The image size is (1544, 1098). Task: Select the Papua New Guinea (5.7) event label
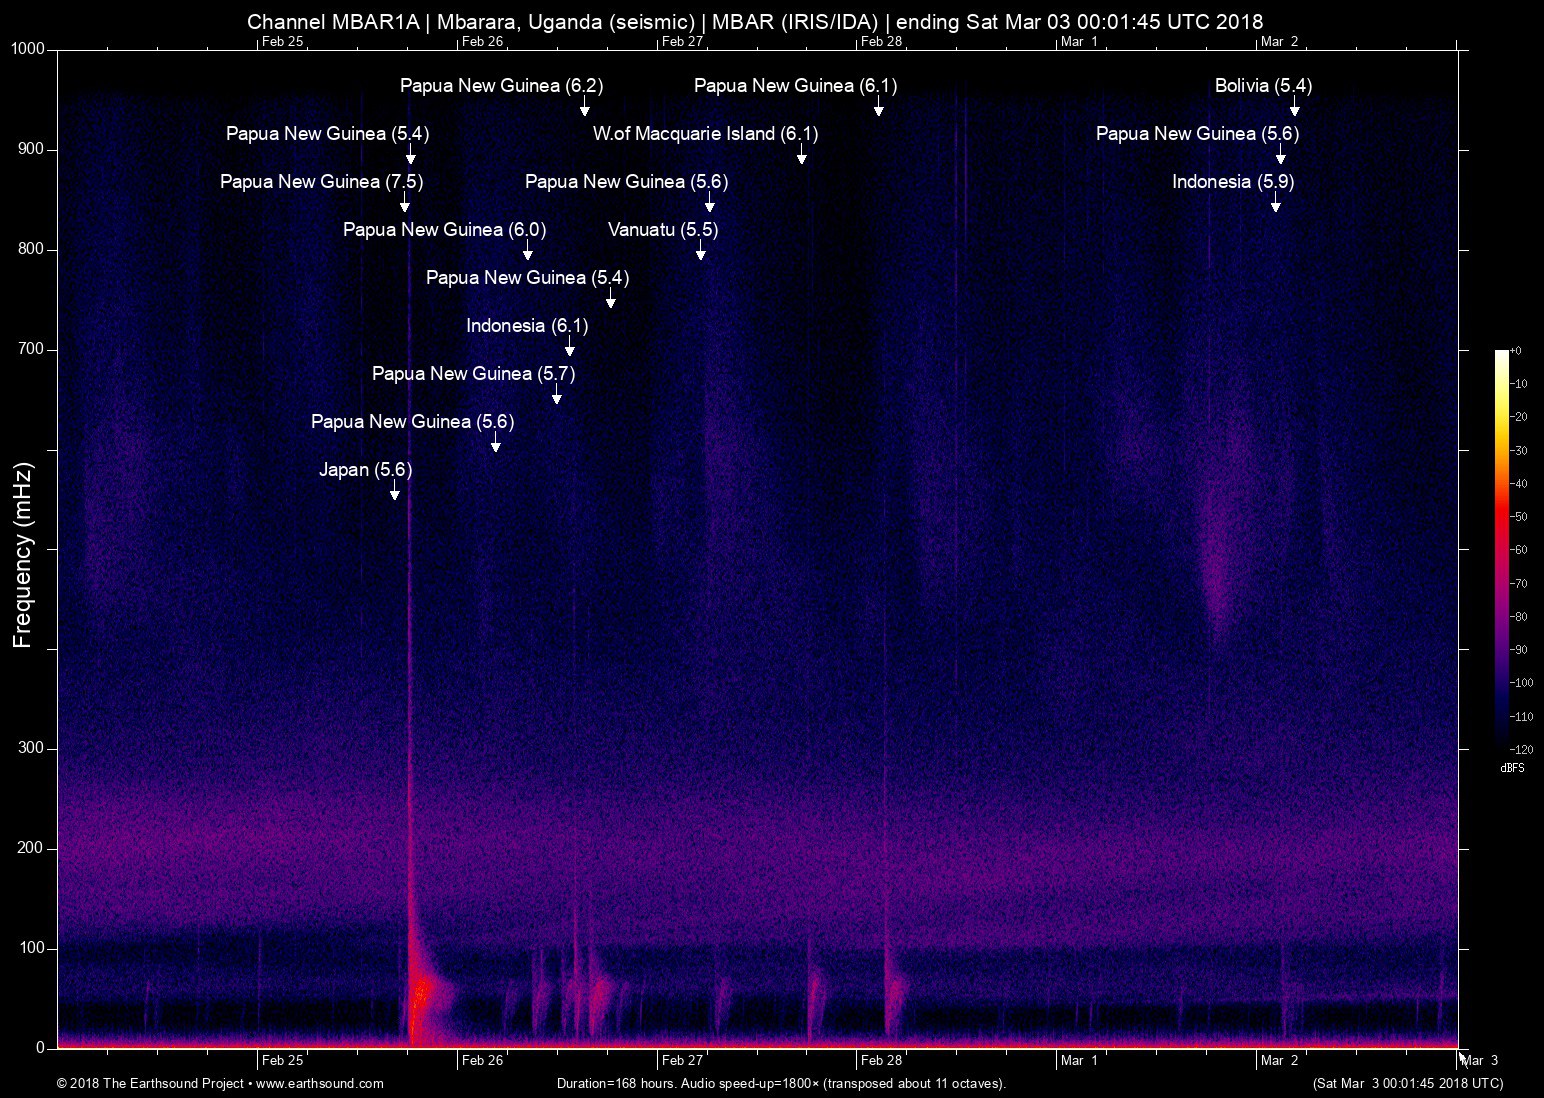(x=473, y=374)
